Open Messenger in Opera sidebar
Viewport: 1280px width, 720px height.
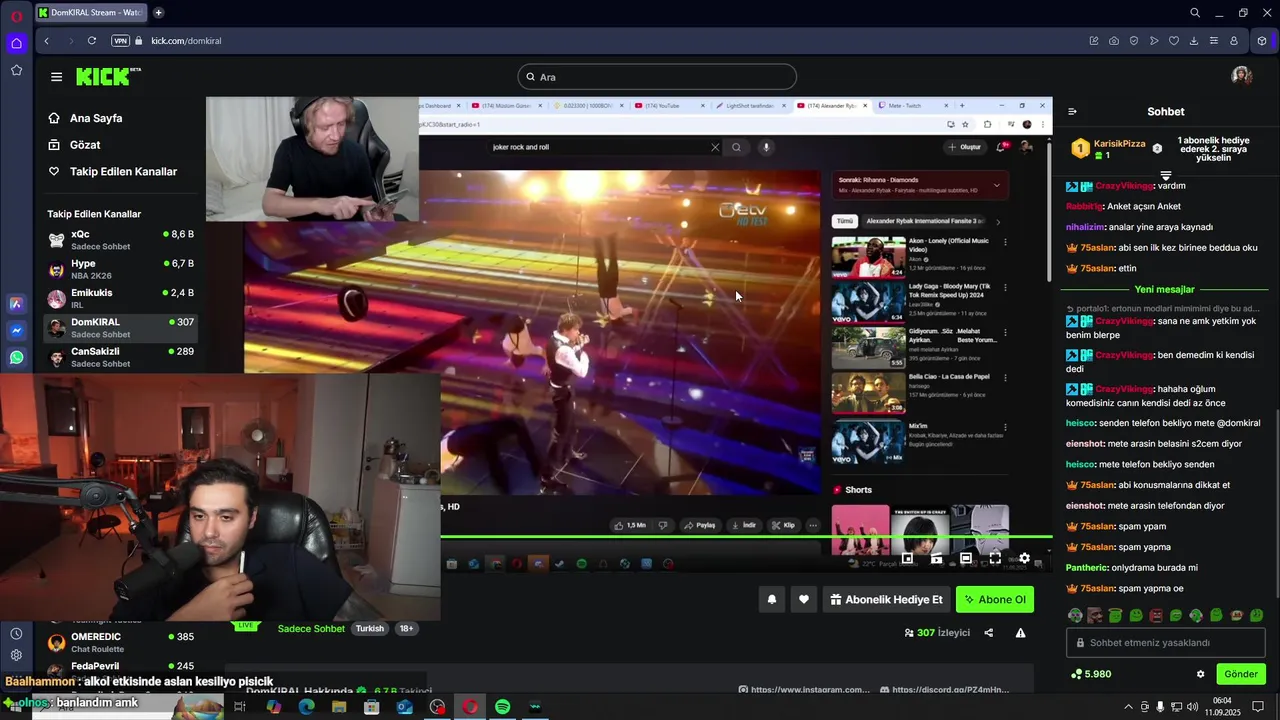[x=16, y=331]
